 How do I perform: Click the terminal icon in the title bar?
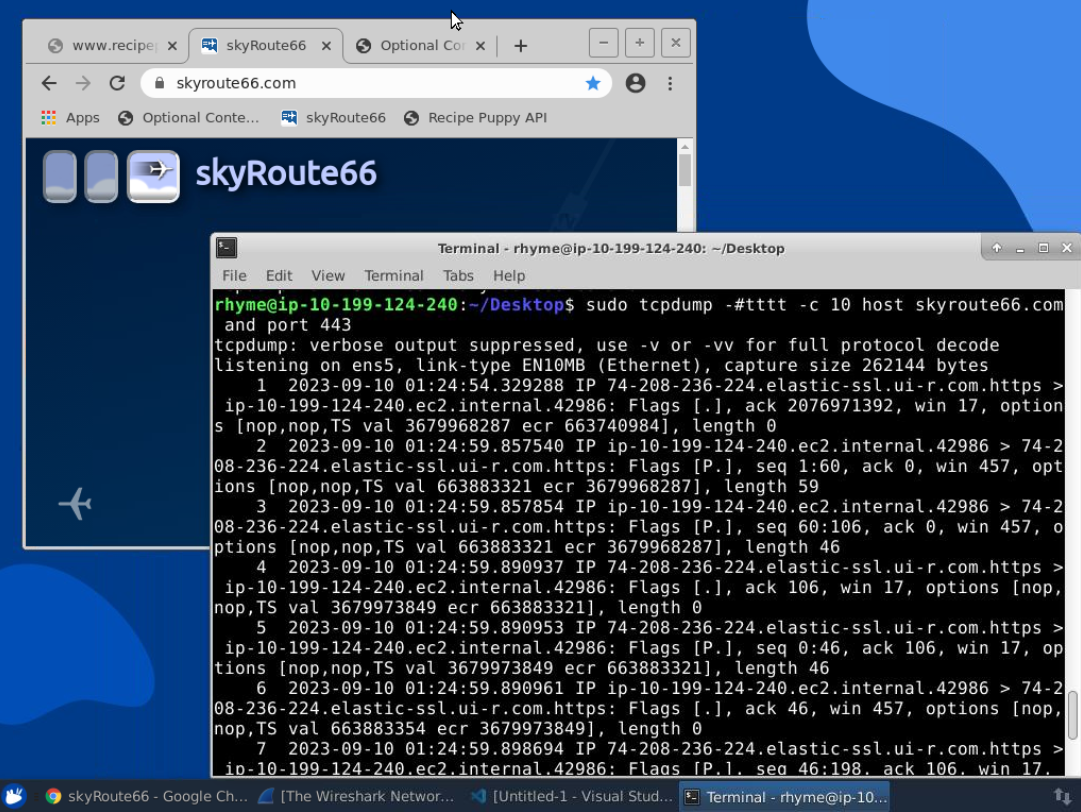pyautogui.click(x=227, y=247)
